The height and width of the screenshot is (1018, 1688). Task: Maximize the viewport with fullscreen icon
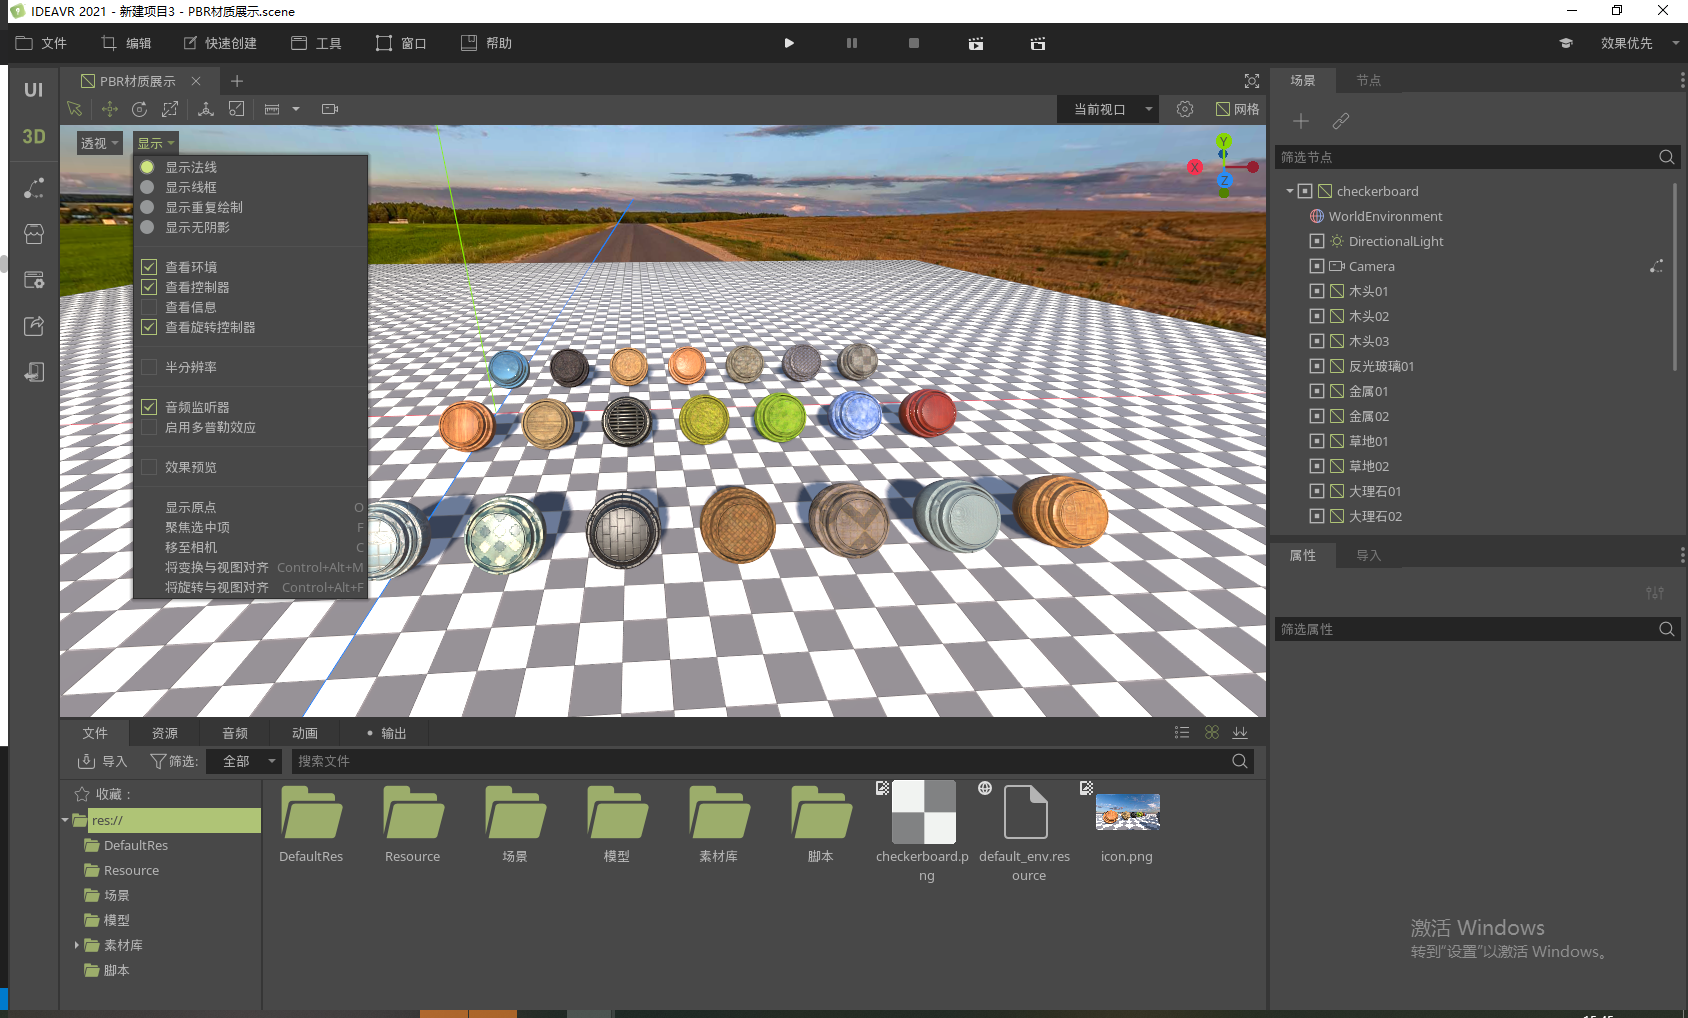tap(1252, 81)
